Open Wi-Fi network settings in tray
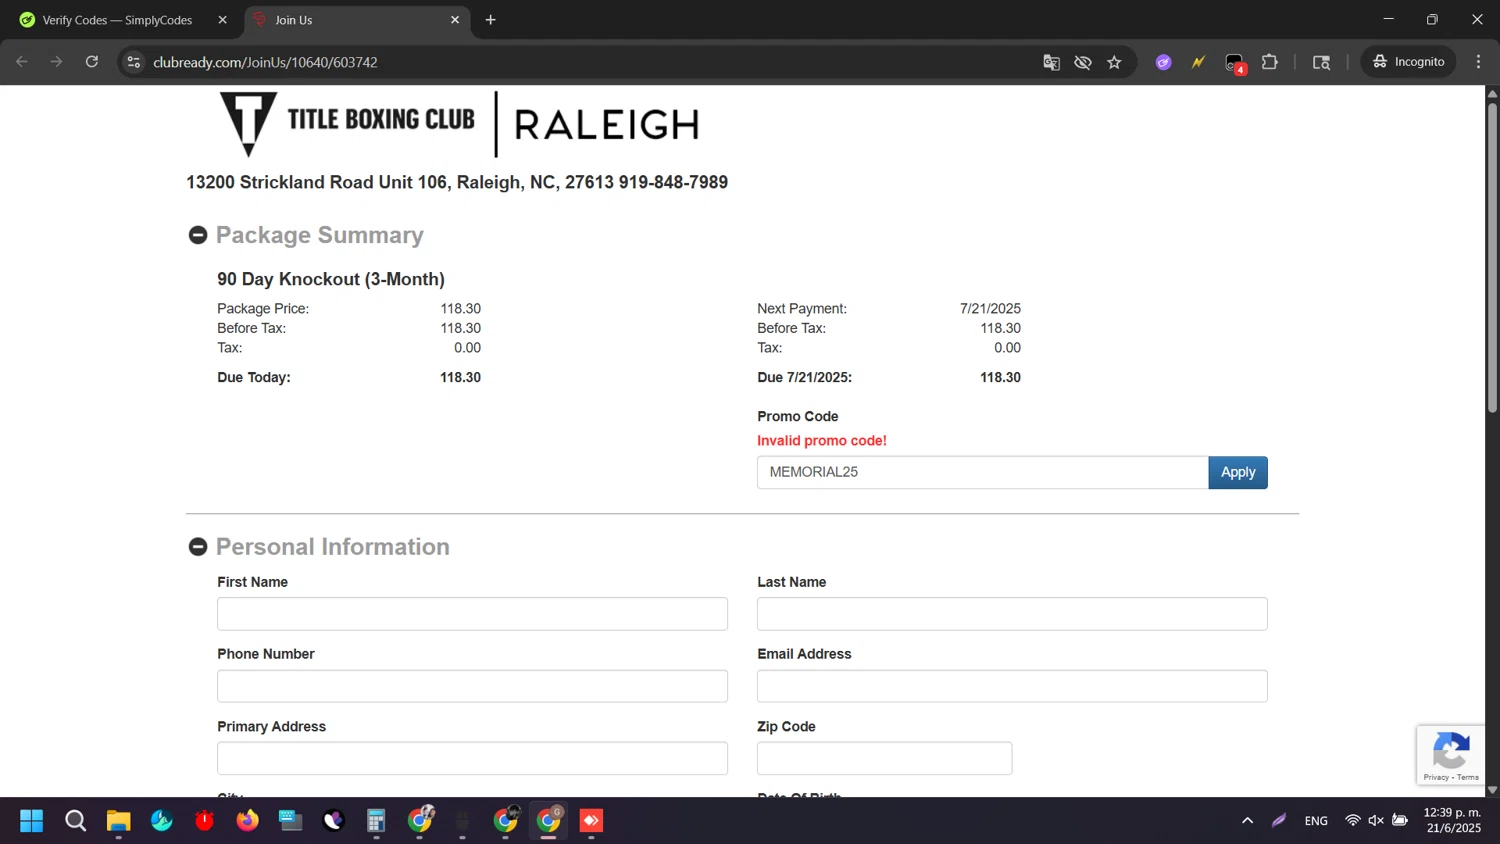The image size is (1500, 844). coord(1353,821)
